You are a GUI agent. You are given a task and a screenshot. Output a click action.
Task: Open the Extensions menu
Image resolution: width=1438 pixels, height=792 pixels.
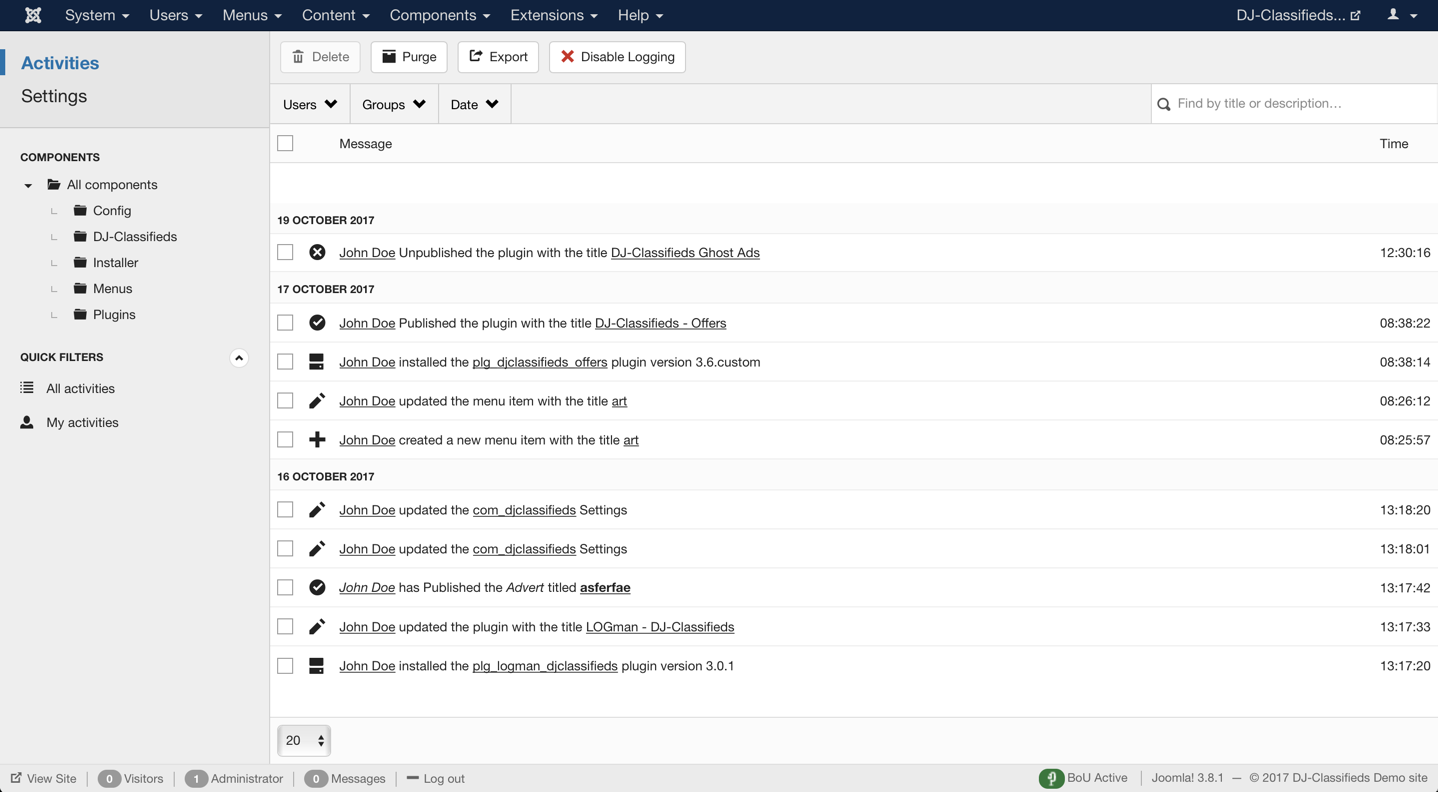click(554, 15)
